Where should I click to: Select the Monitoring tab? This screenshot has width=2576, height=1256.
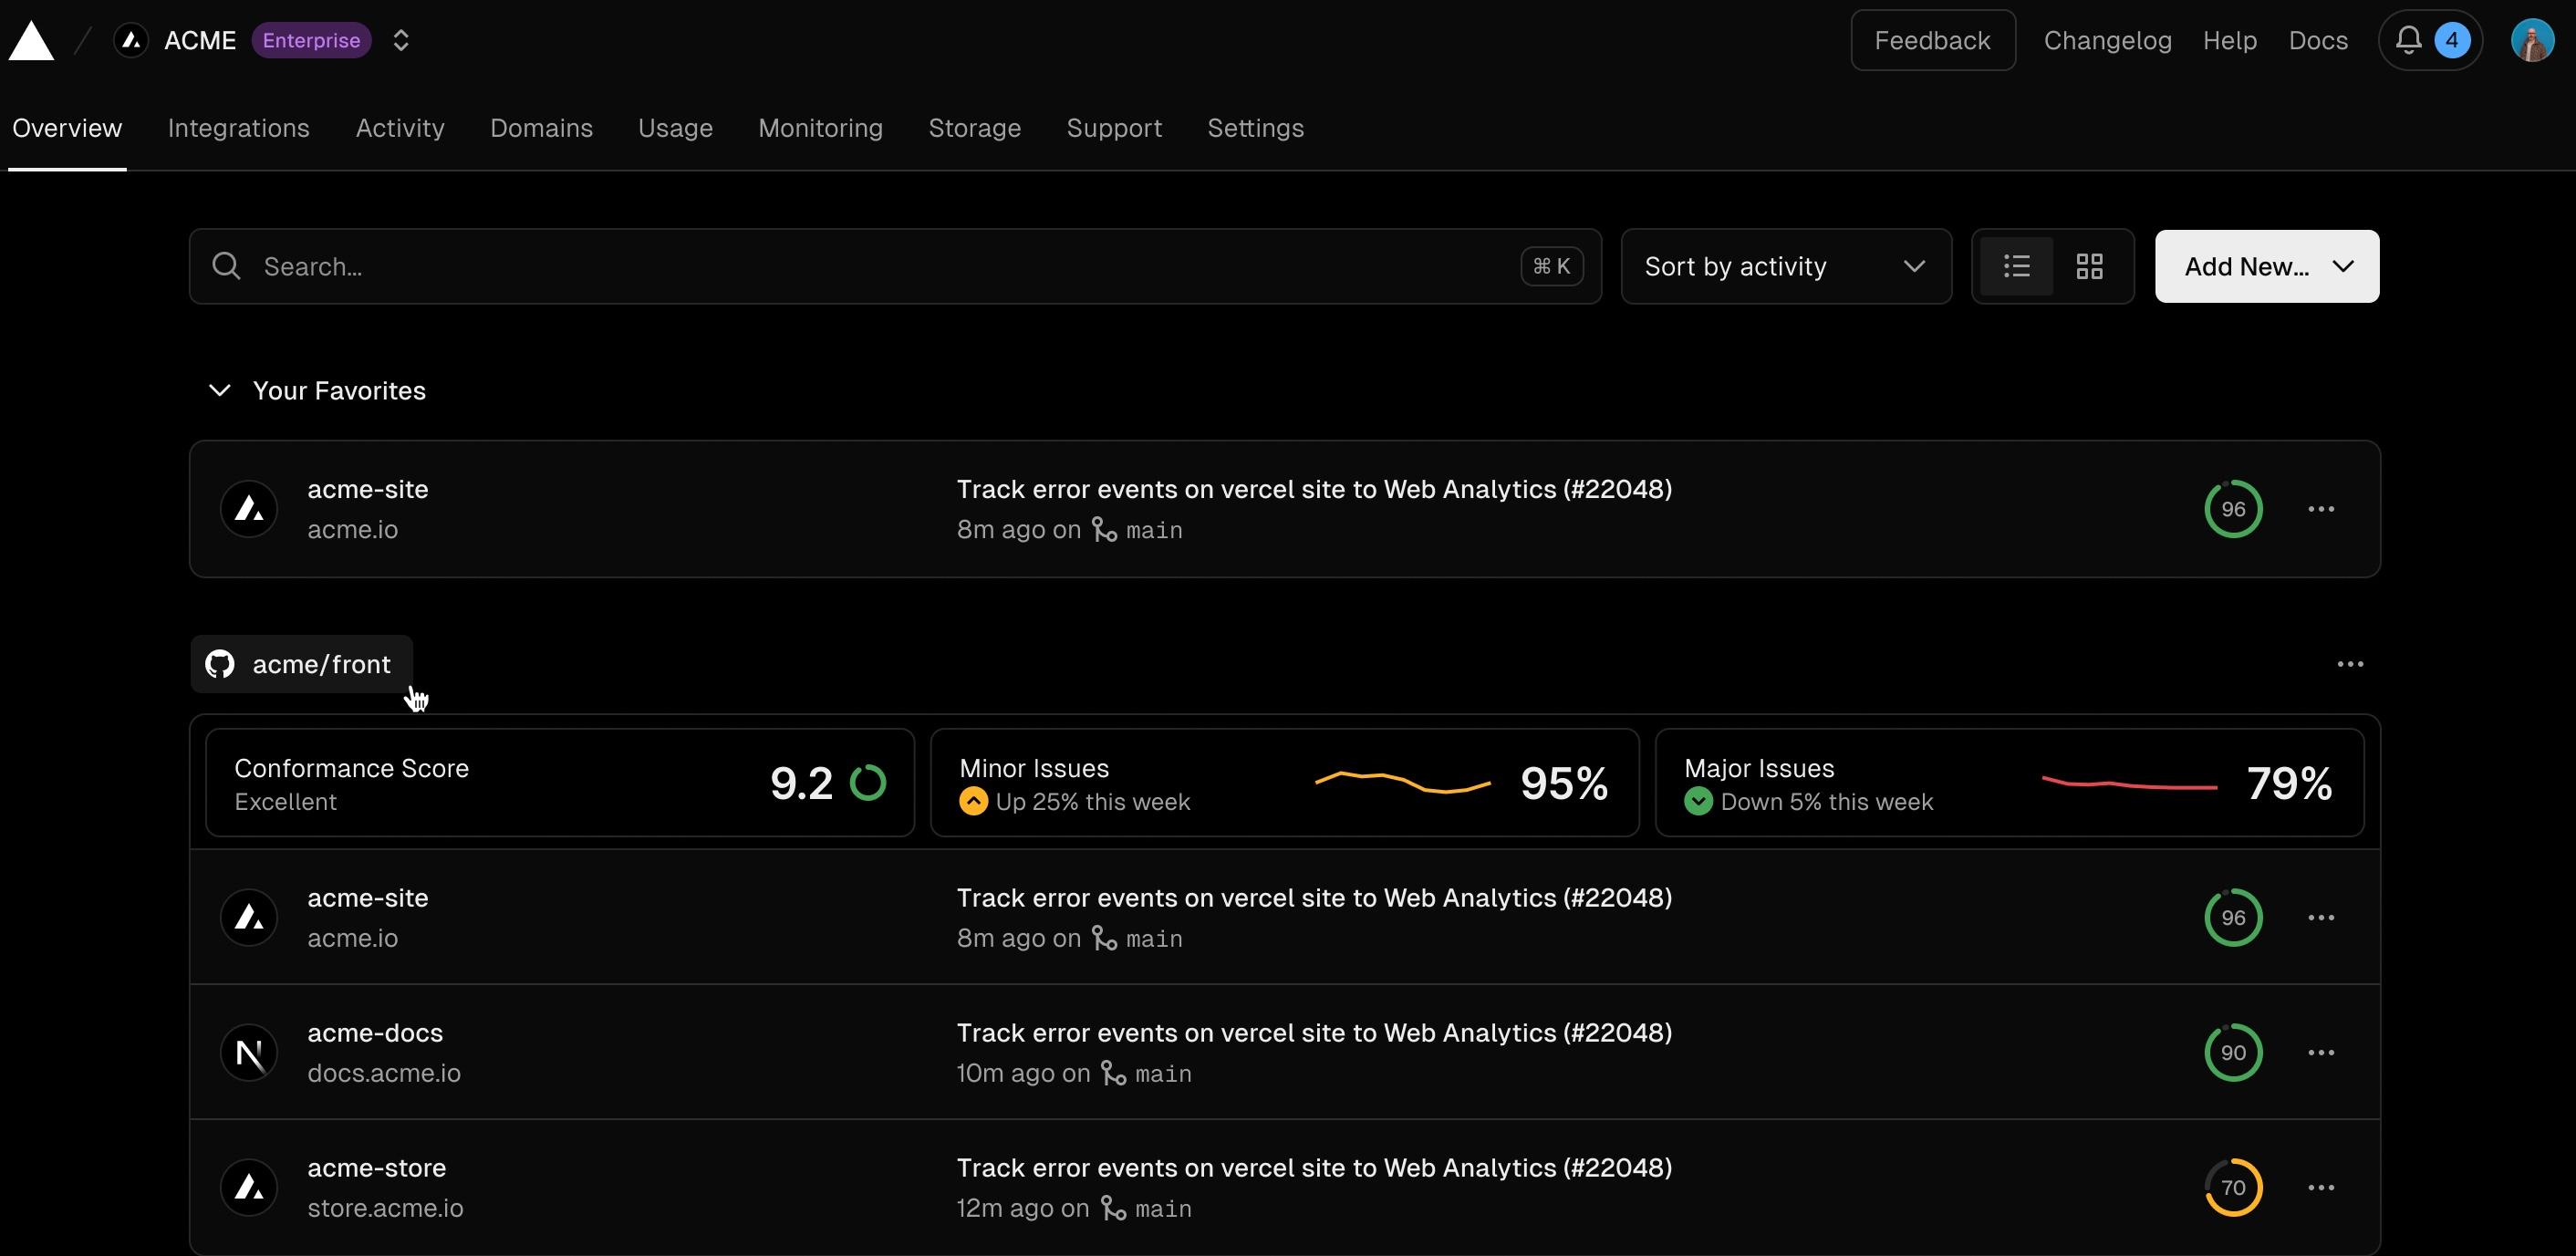coord(820,130)
